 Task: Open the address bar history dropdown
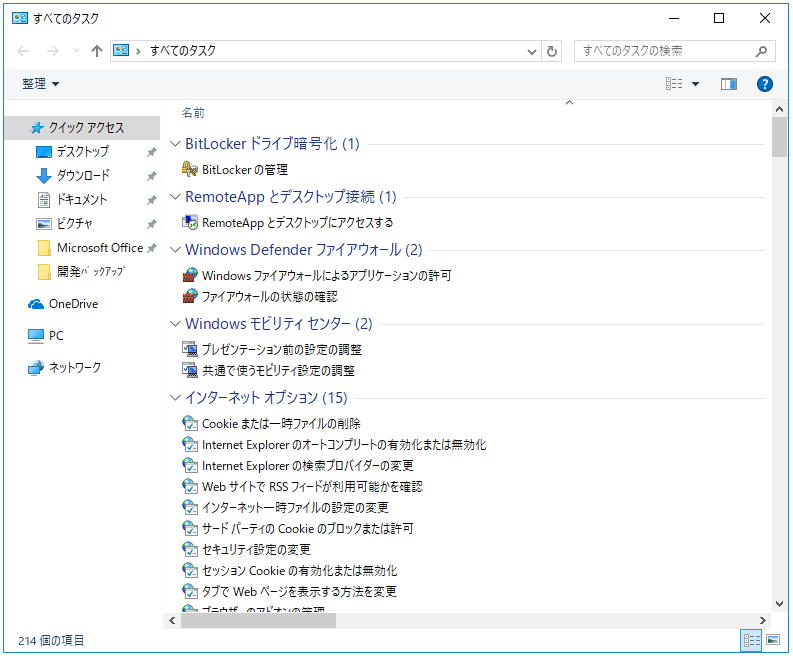pos(532,51)
